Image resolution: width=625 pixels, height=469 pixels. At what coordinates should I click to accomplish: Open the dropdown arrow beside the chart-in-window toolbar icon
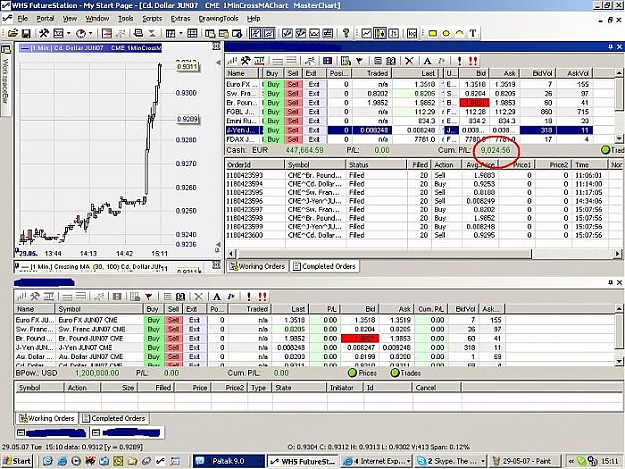pyautogui.click(x=69, y=33)
